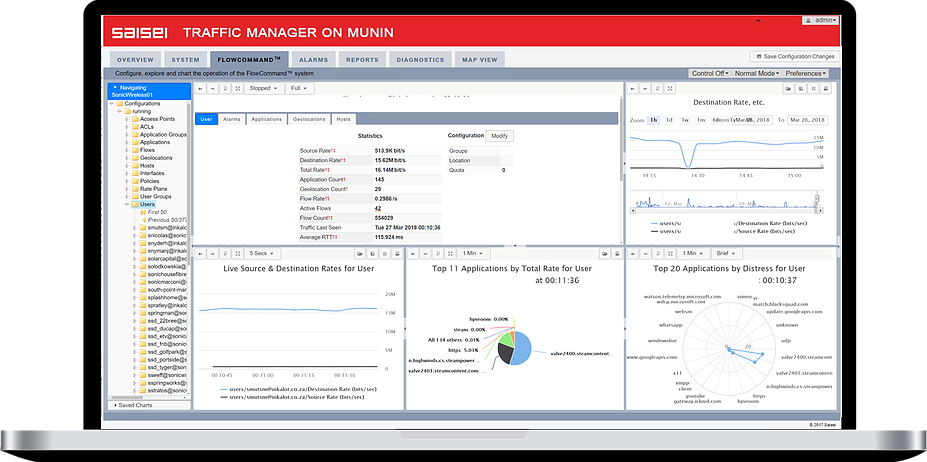Click back arrow in Destination Rate chart toolbar
Viewport: 927px width, 462px height.
tap(633, 88)
